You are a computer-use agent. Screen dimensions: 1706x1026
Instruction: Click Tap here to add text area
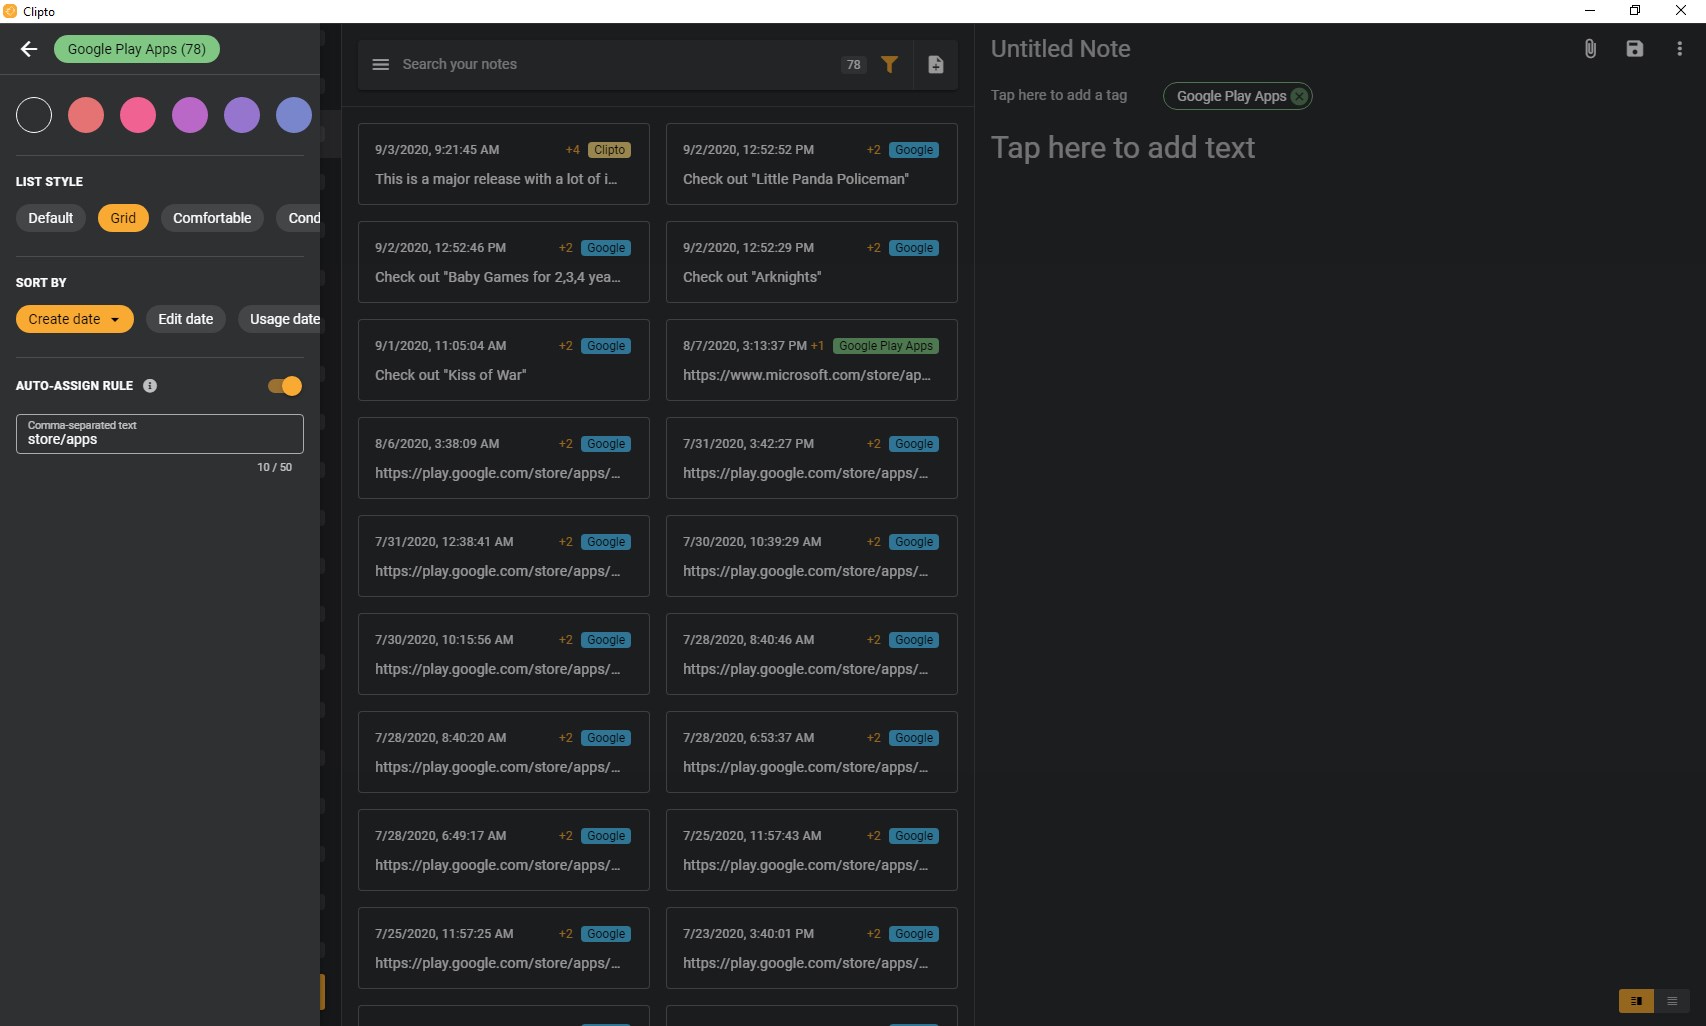[x=1123, y=148]
